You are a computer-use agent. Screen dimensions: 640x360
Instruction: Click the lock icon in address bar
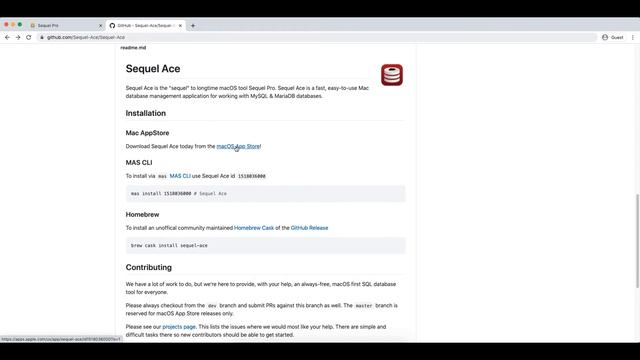(42, 37)
